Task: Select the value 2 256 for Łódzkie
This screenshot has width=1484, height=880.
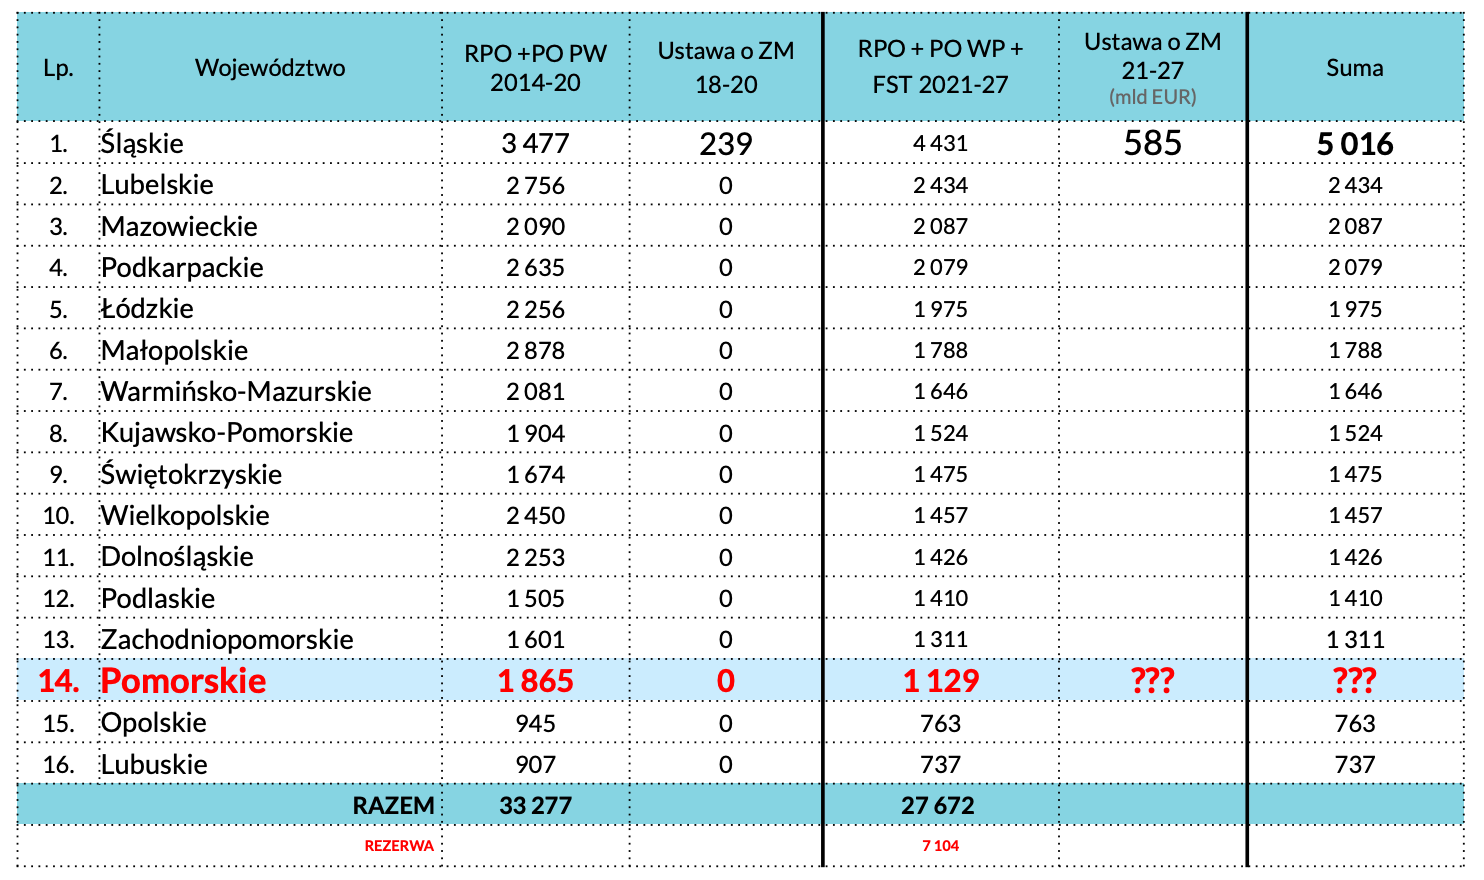Action: tap(535, 310)
